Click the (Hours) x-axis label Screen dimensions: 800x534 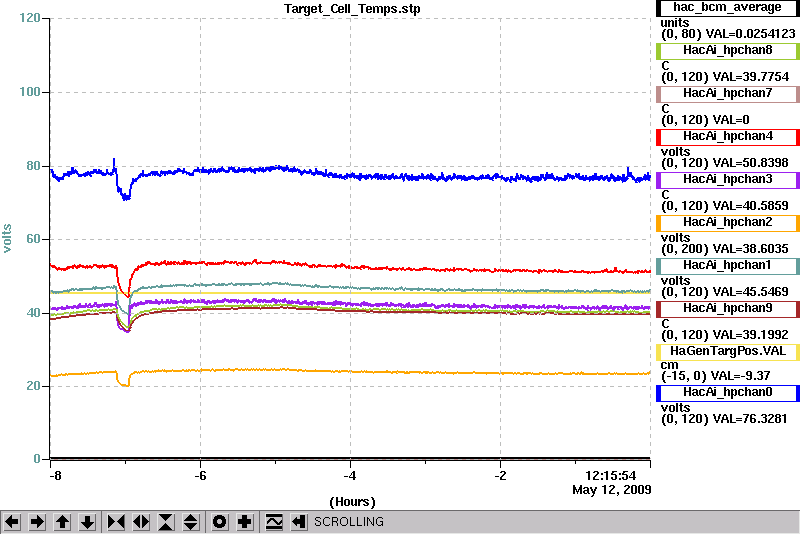[352, 502]
